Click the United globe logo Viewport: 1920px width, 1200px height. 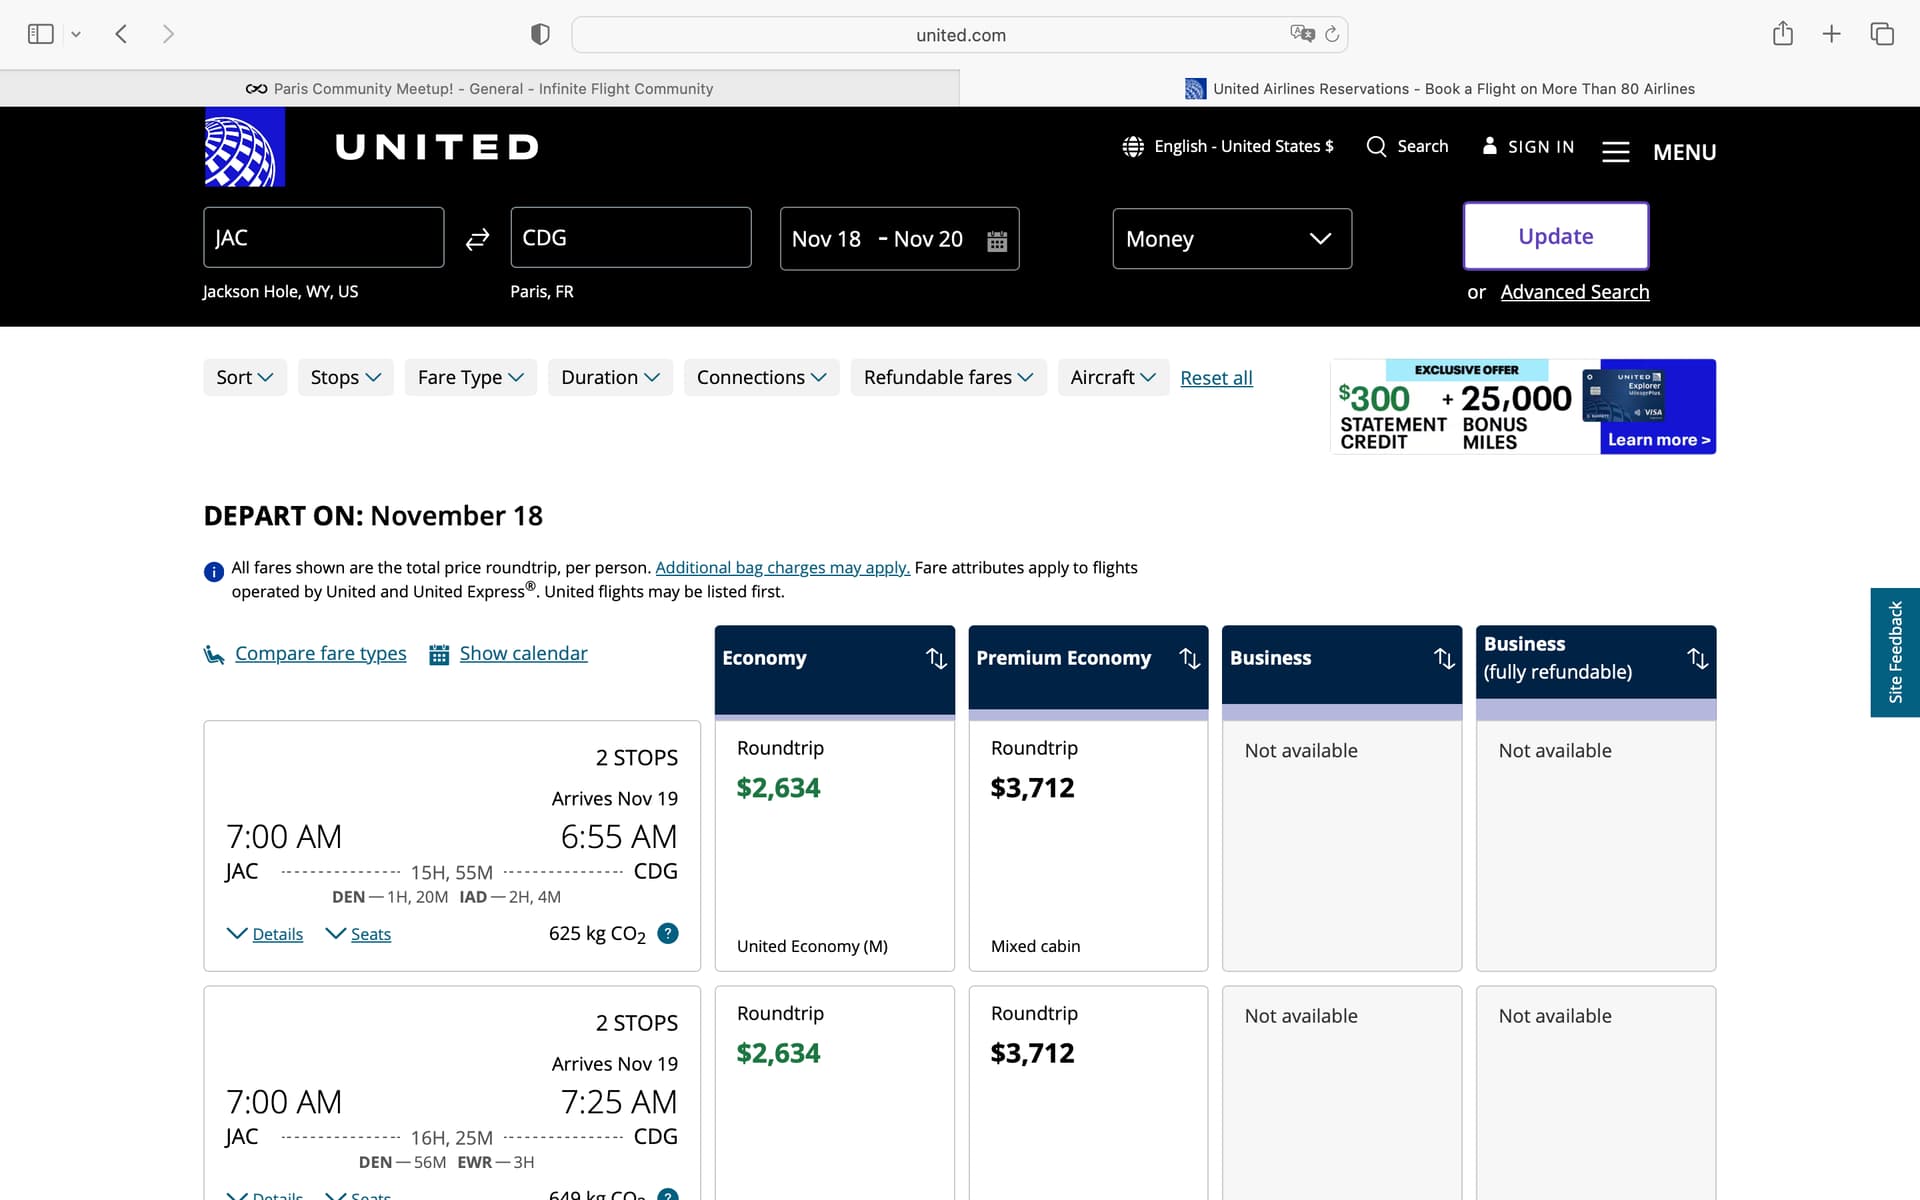[244, 147]
